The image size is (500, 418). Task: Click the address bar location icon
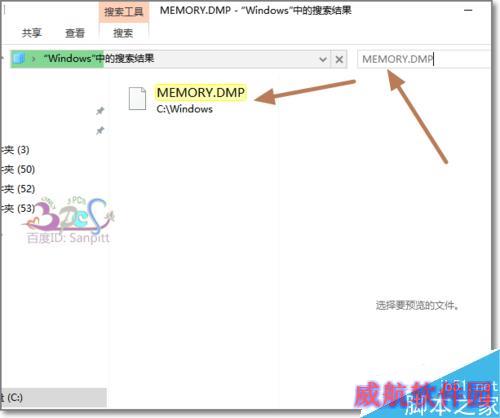(x=19, y=59)
